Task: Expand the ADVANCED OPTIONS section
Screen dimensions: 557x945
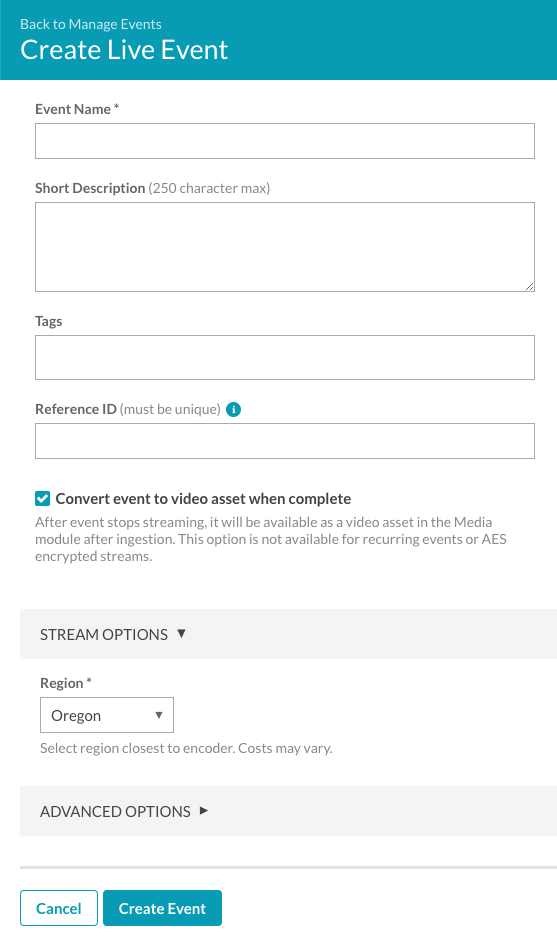Action: [288, 811]
